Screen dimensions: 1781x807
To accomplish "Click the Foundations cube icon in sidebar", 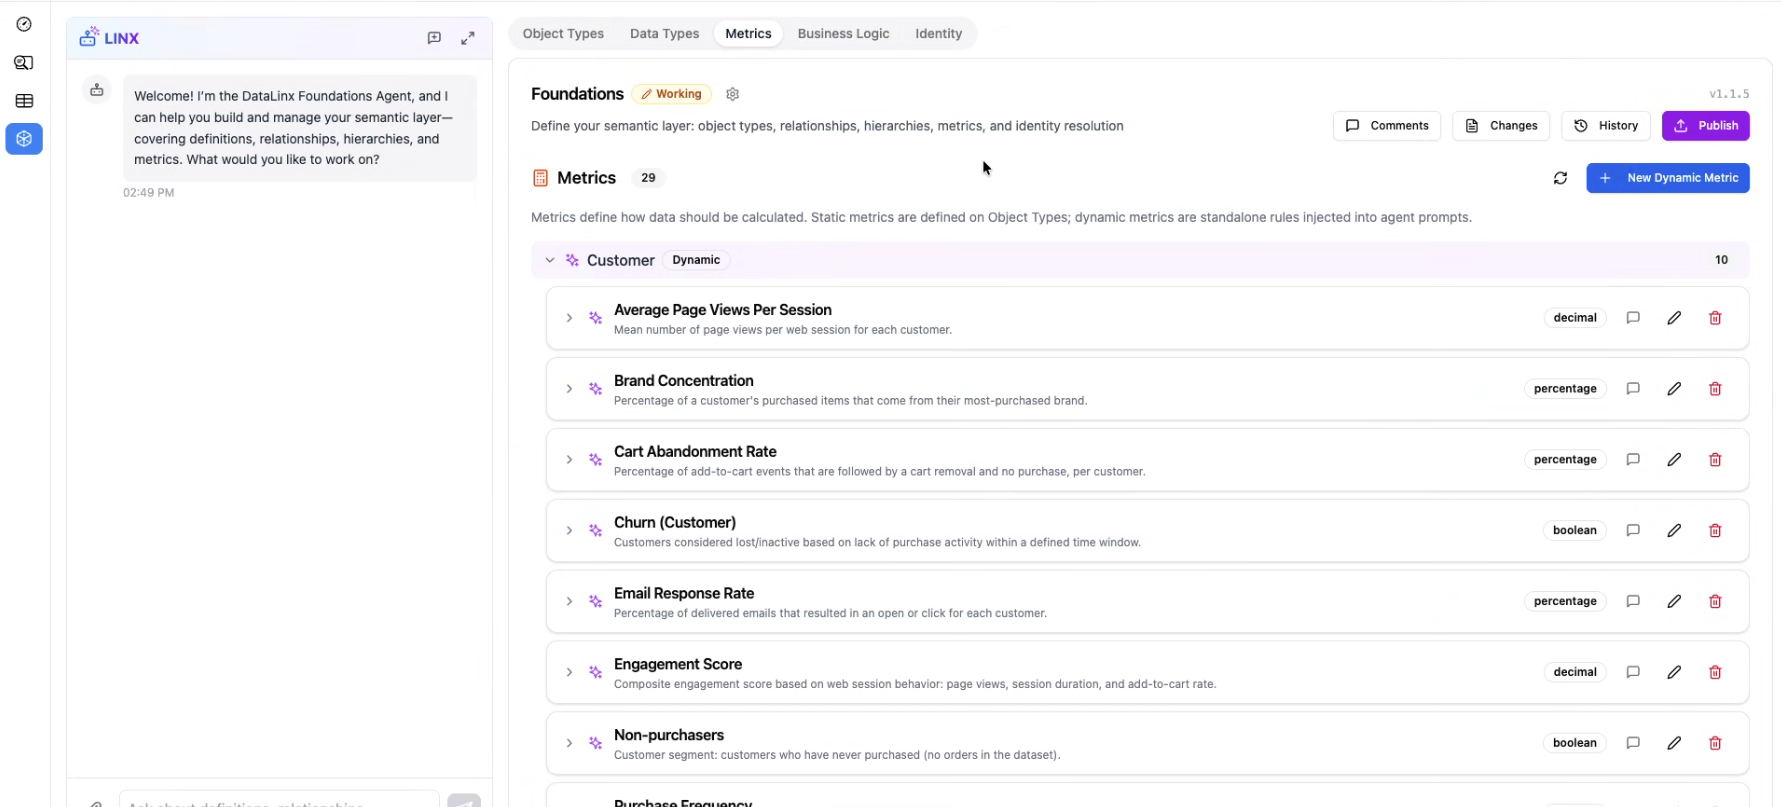I will (24, 139).
